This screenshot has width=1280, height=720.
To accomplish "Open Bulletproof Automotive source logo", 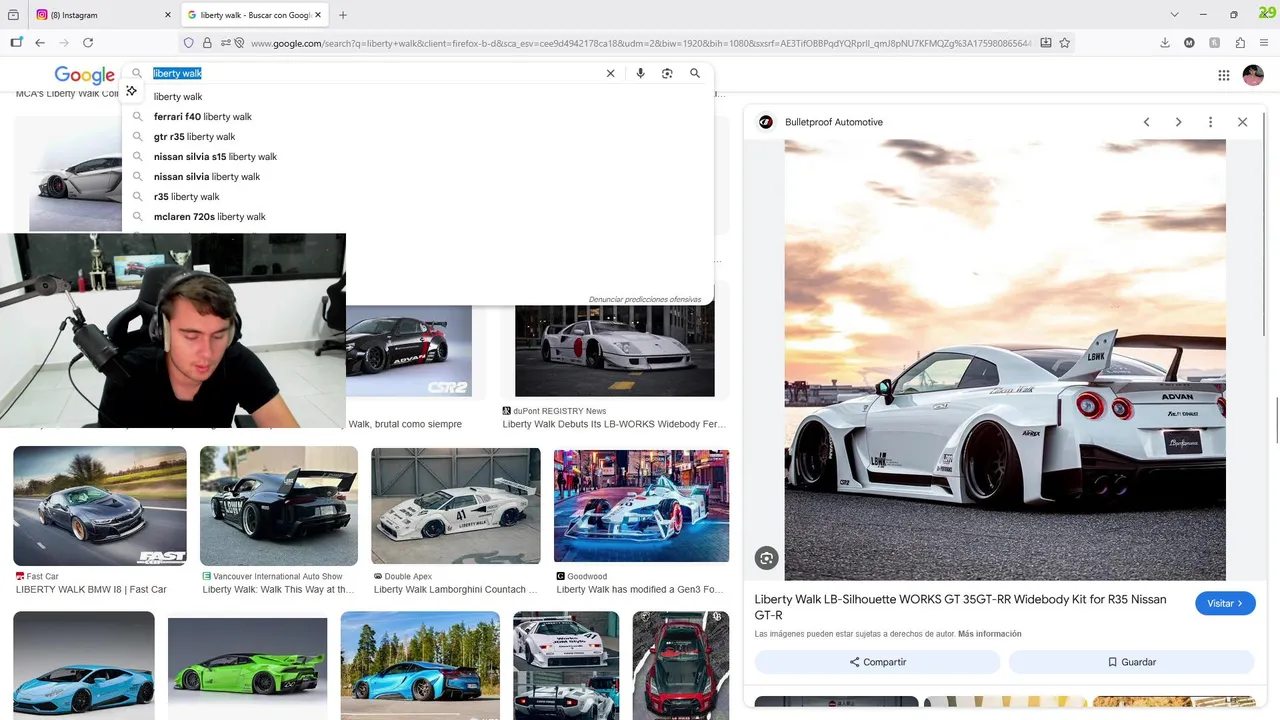I will [x=766, y=122].
